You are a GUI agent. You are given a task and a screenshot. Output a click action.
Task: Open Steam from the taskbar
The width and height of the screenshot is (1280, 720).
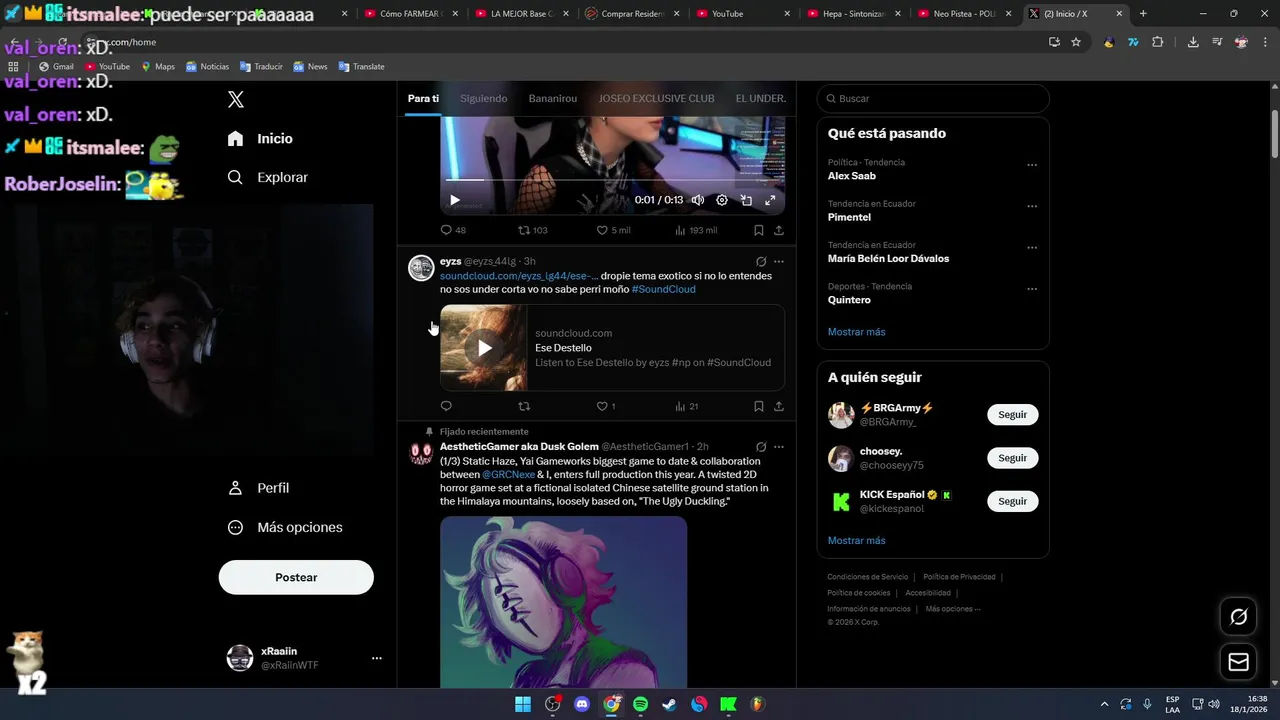669,704
